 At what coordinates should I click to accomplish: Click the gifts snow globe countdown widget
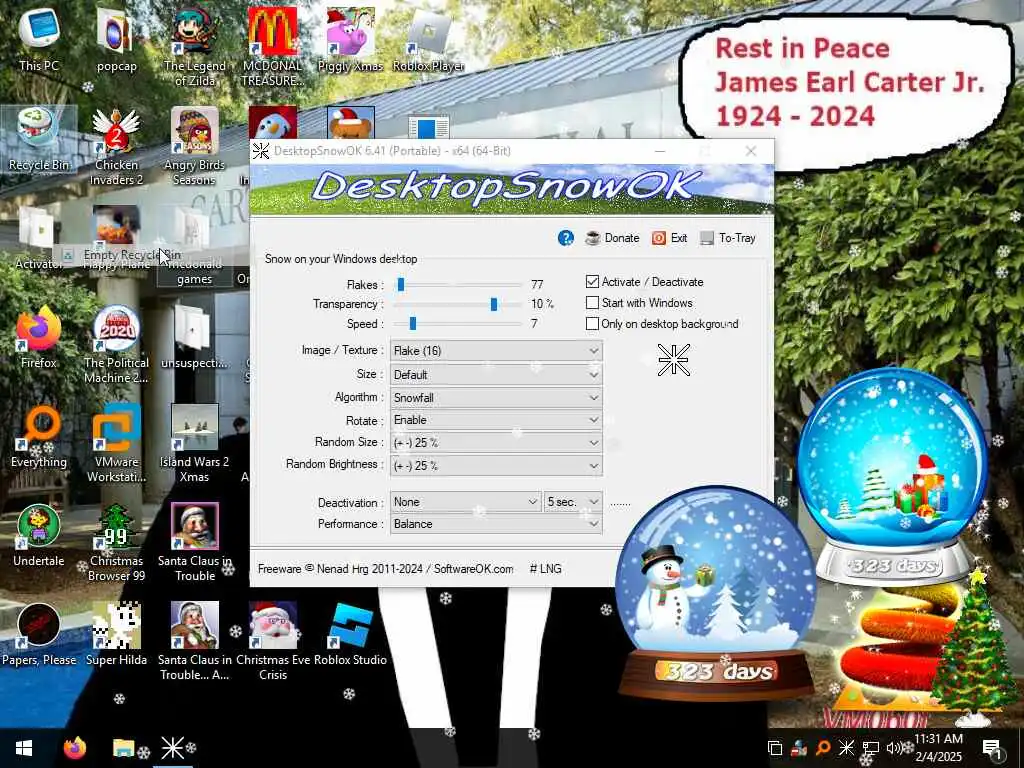point(892,475)
